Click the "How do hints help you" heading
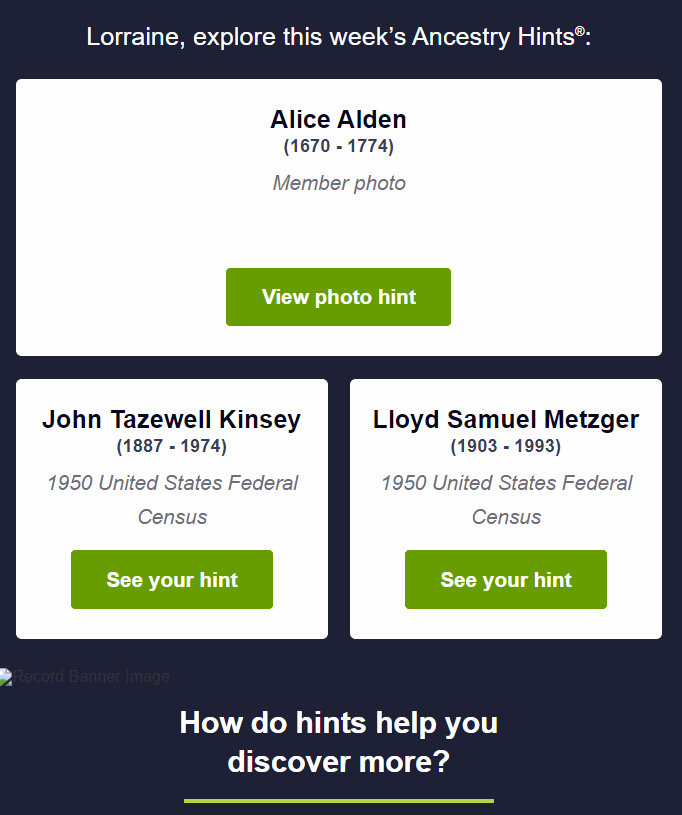 tap(338, 723)
